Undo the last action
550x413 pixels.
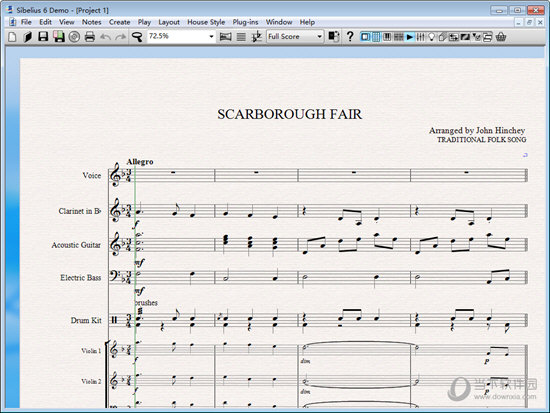pyautogui.click(x=105, y=36)
